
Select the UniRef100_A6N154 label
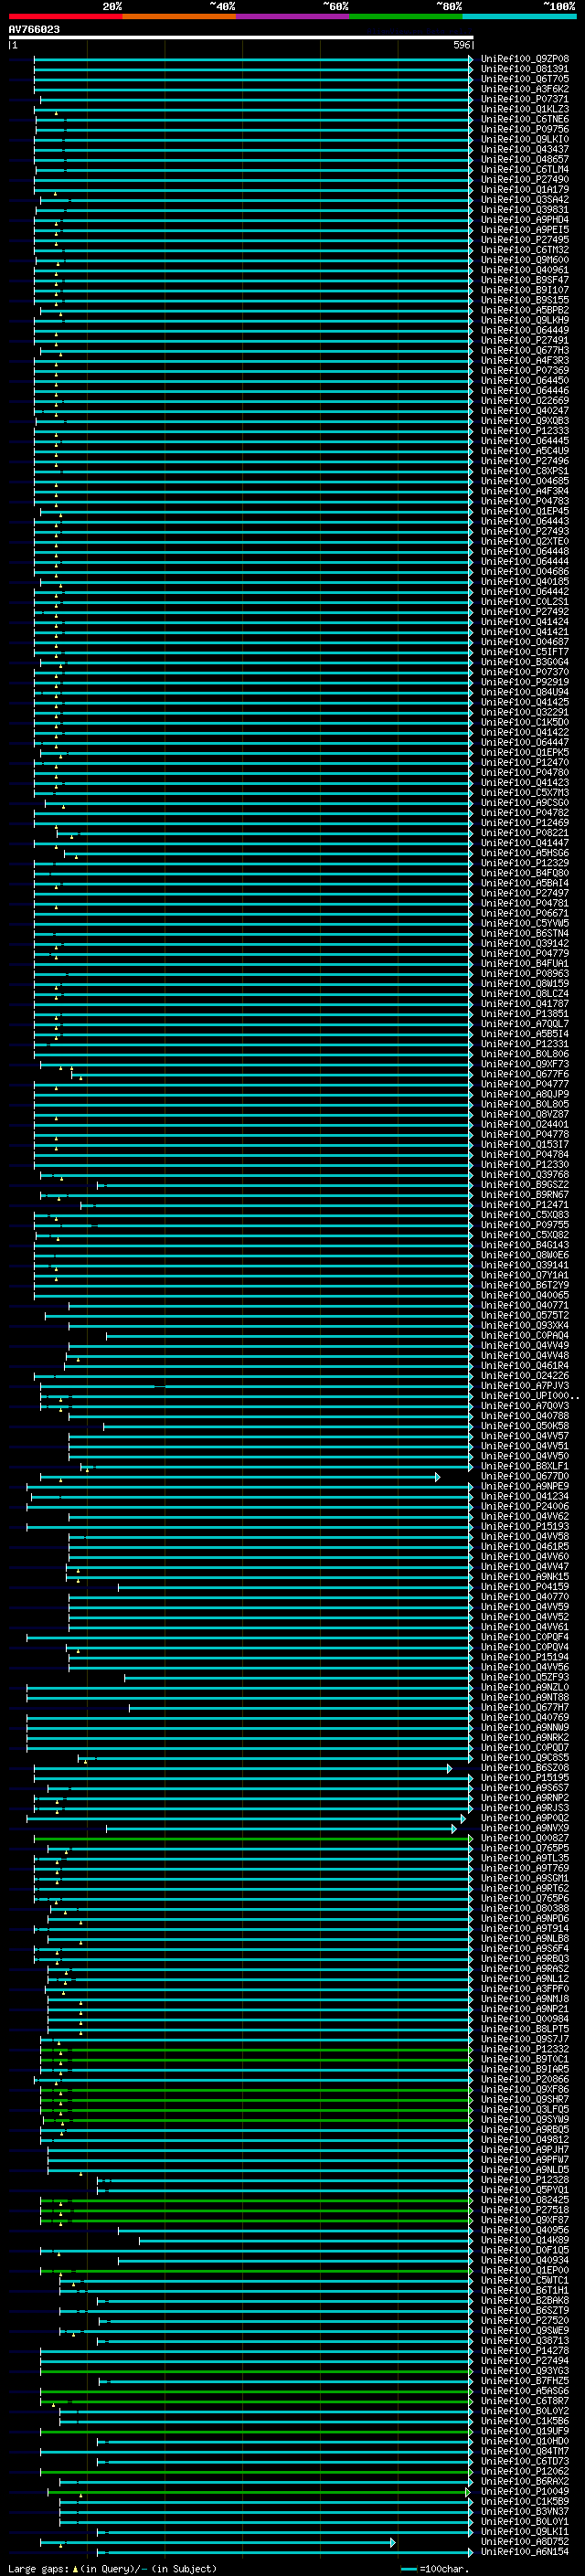525,2551
